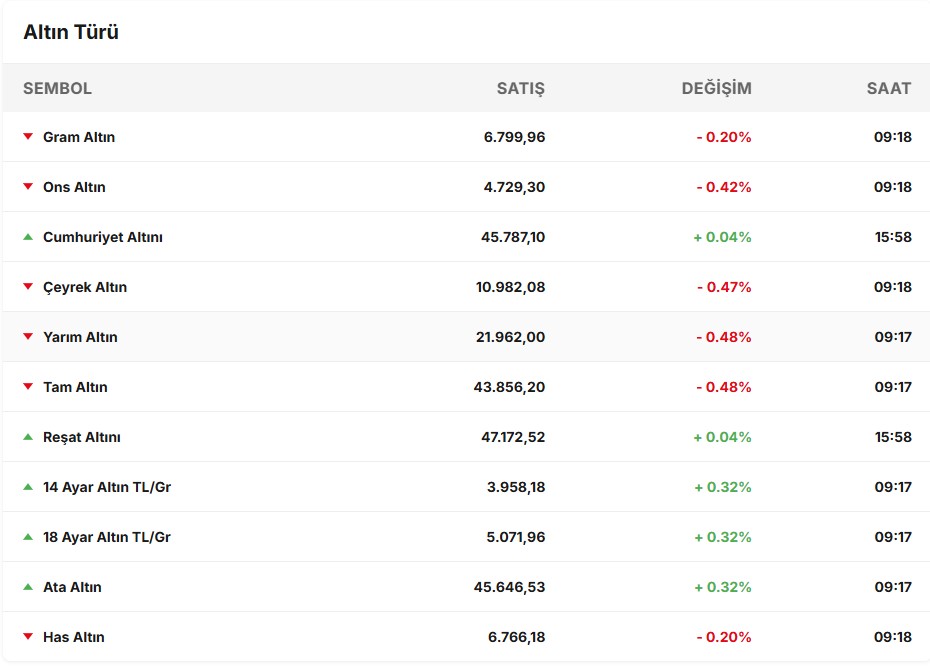The width and height of the screenshot is (930, 668).
Task: Click the SATIŞ column header
Action: 520,88
